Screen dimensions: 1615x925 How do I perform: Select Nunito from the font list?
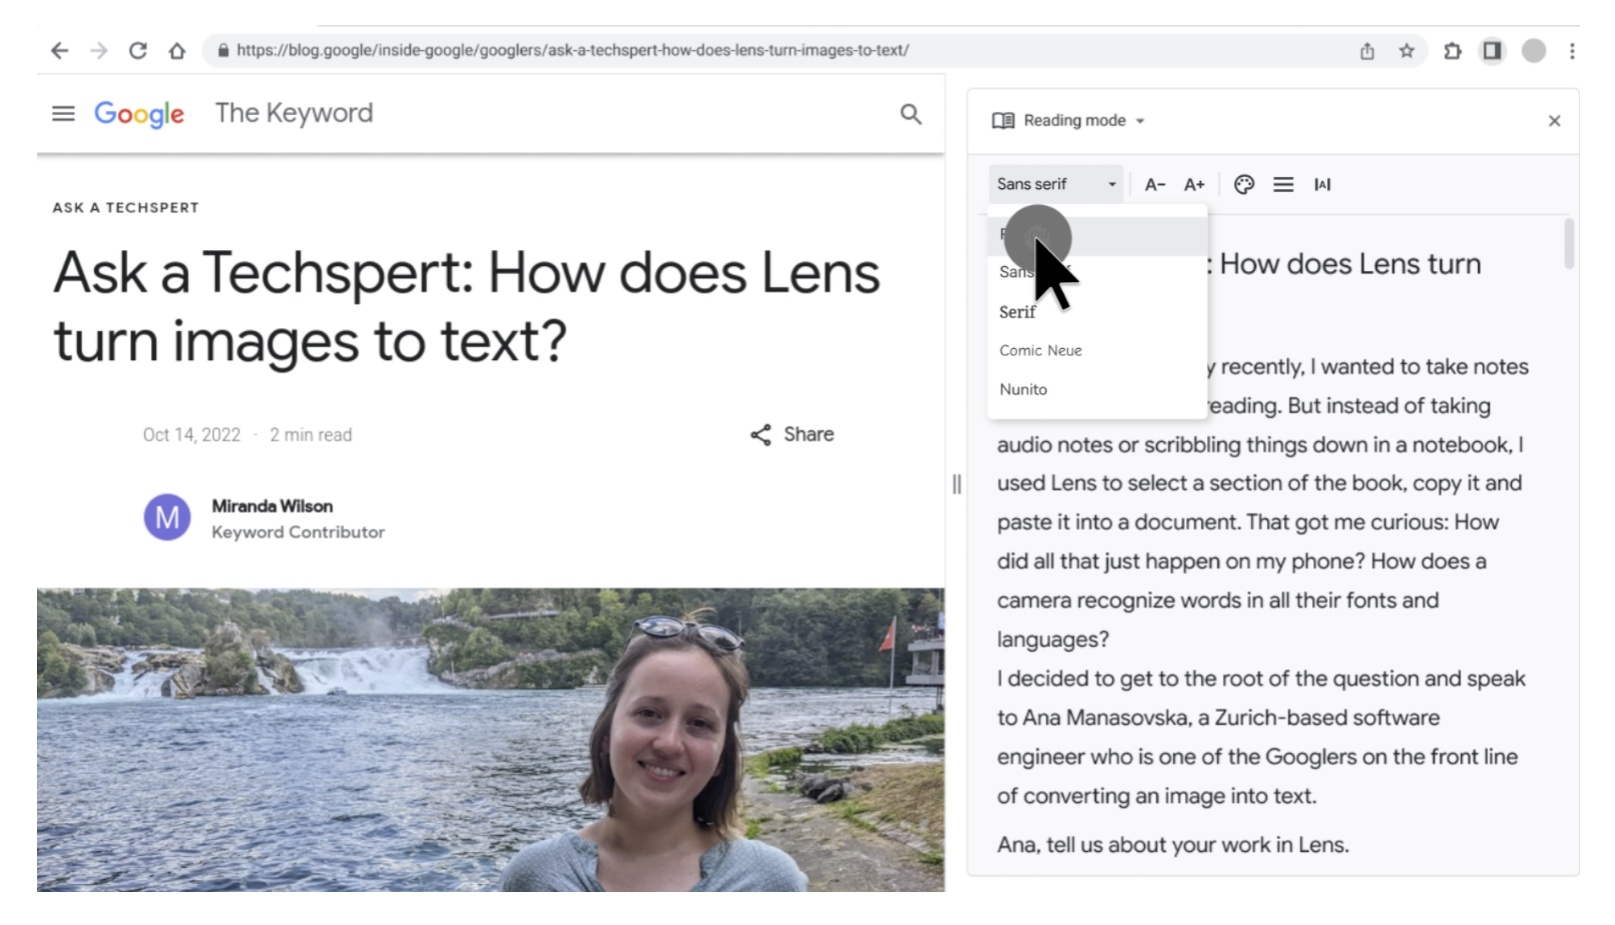click(x=1097, y=389)
